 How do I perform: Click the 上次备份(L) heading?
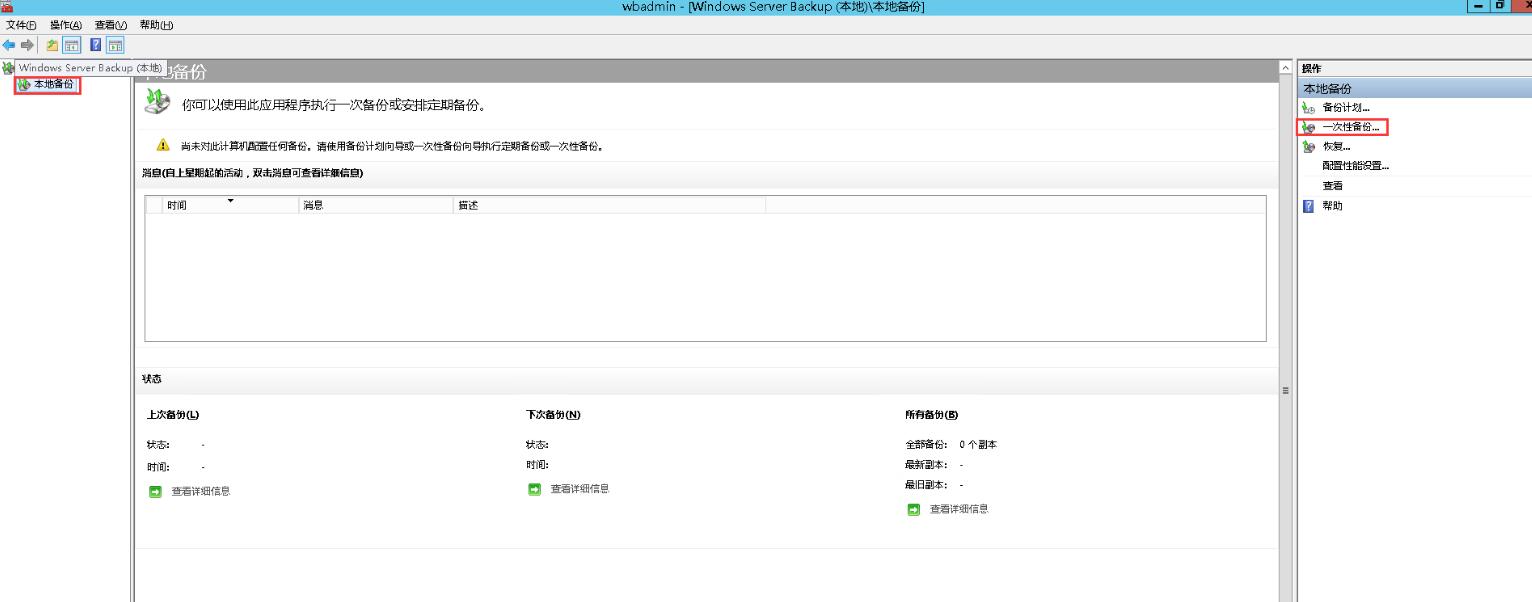(x=173, y=415)
